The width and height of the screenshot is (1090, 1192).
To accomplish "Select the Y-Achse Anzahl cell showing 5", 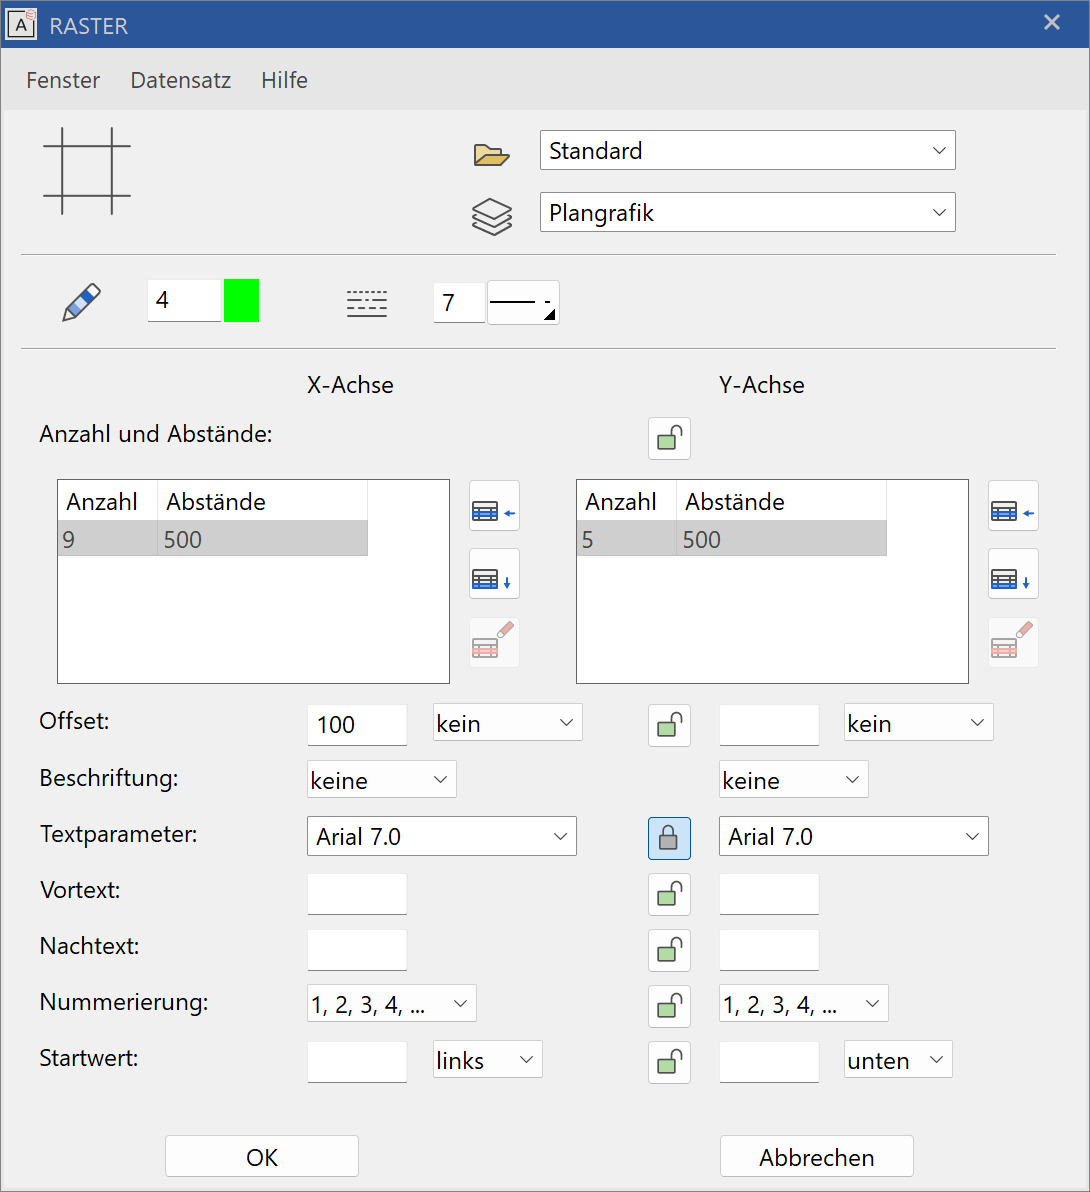I will pos(627,539).
